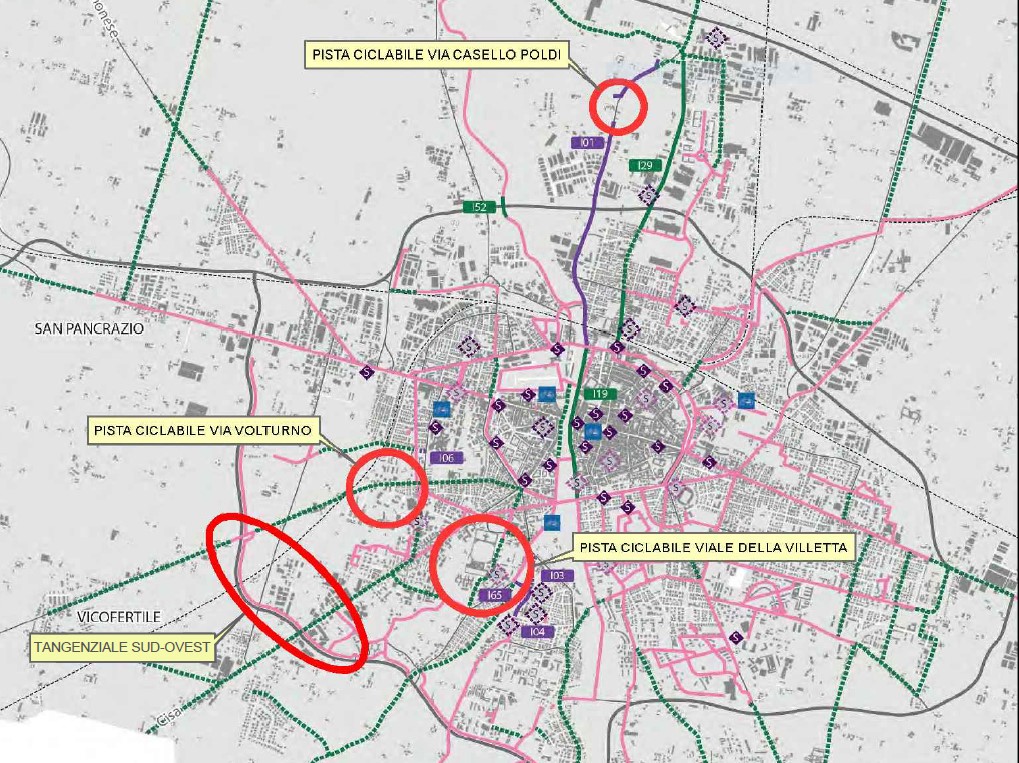Viewport: 1019px width, 763px height.
Task: Click the Pista Ciclabile Viale della Villetta callout
Action: tap(712, 547)
